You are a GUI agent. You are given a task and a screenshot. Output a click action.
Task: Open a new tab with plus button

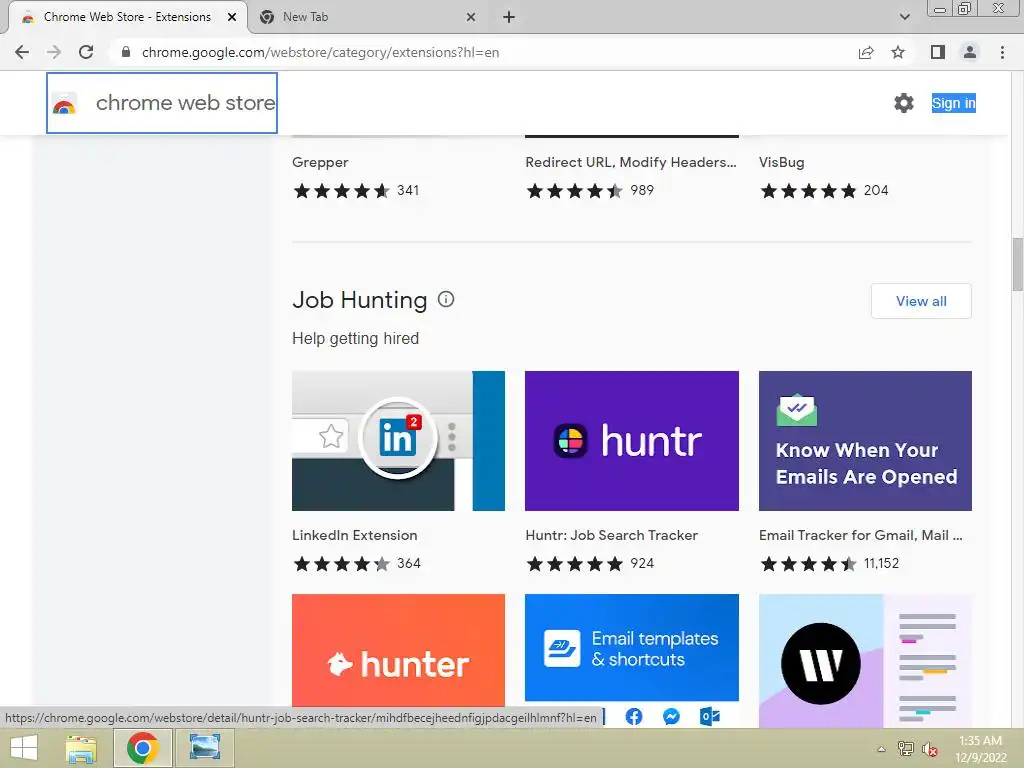tap(509, 17)
